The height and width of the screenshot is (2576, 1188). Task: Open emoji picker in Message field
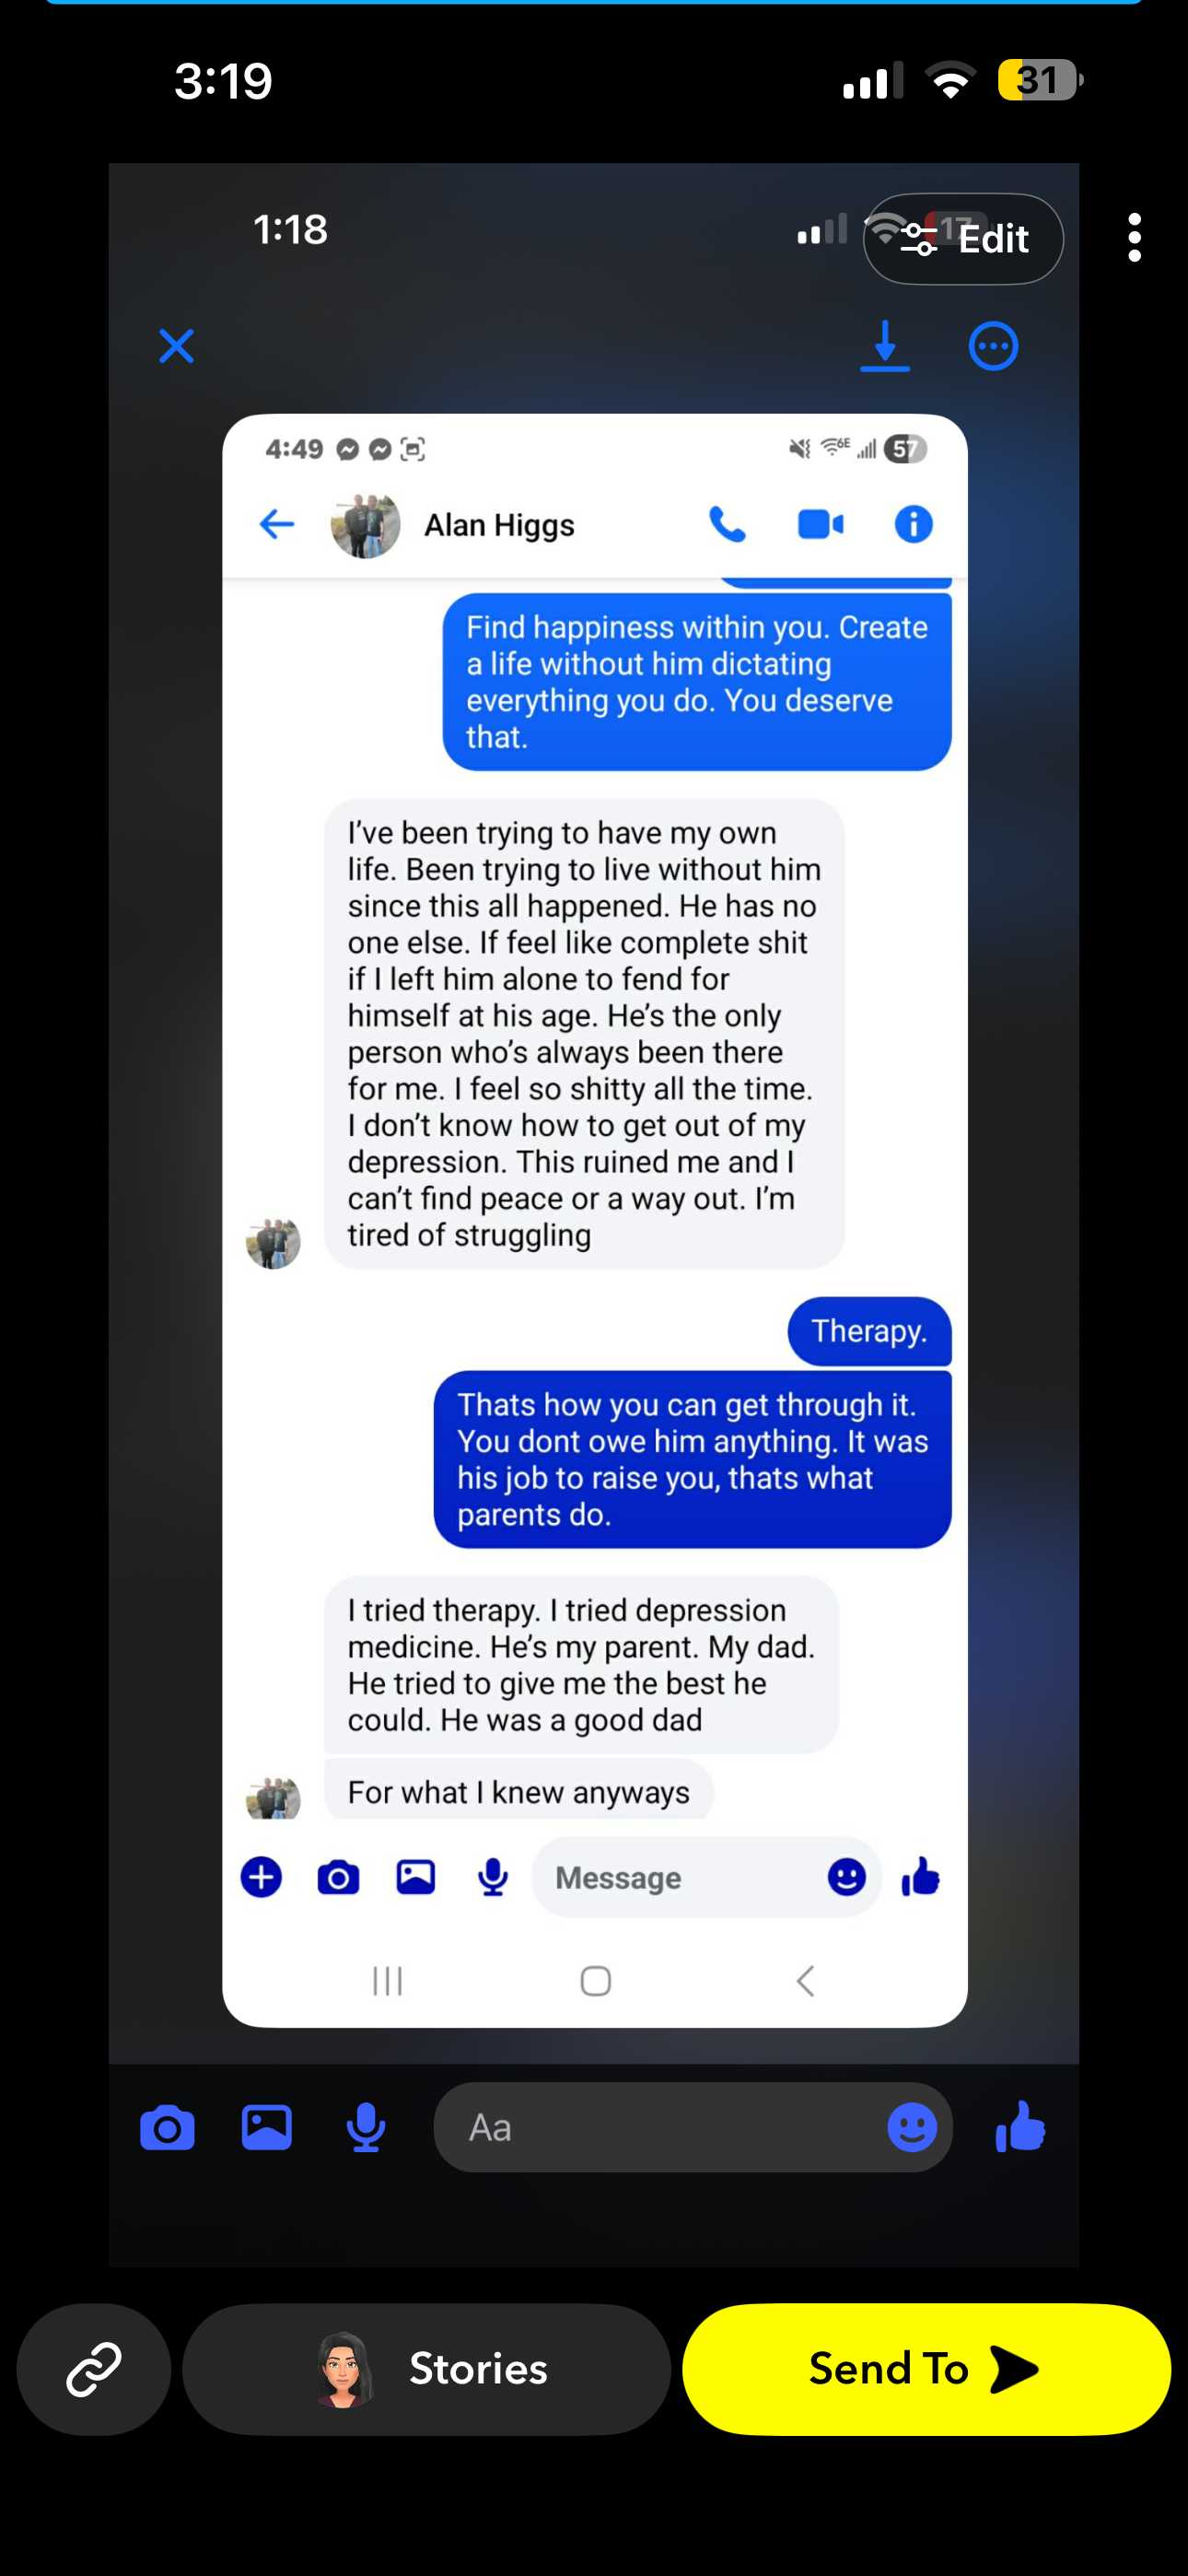tap(846, 1877)
